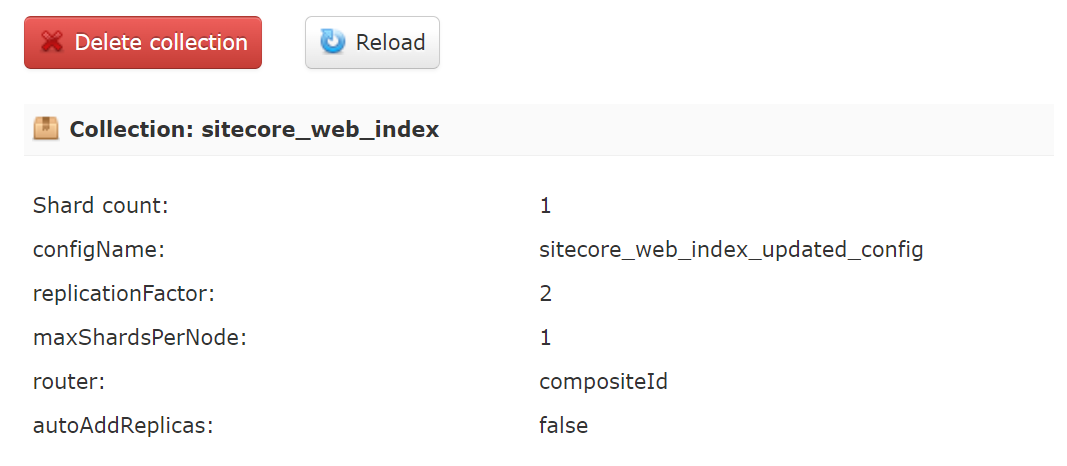Click the "maxShardsPerNode:" label
Viewport: 1067px width, 466px height.
point(140,338)
